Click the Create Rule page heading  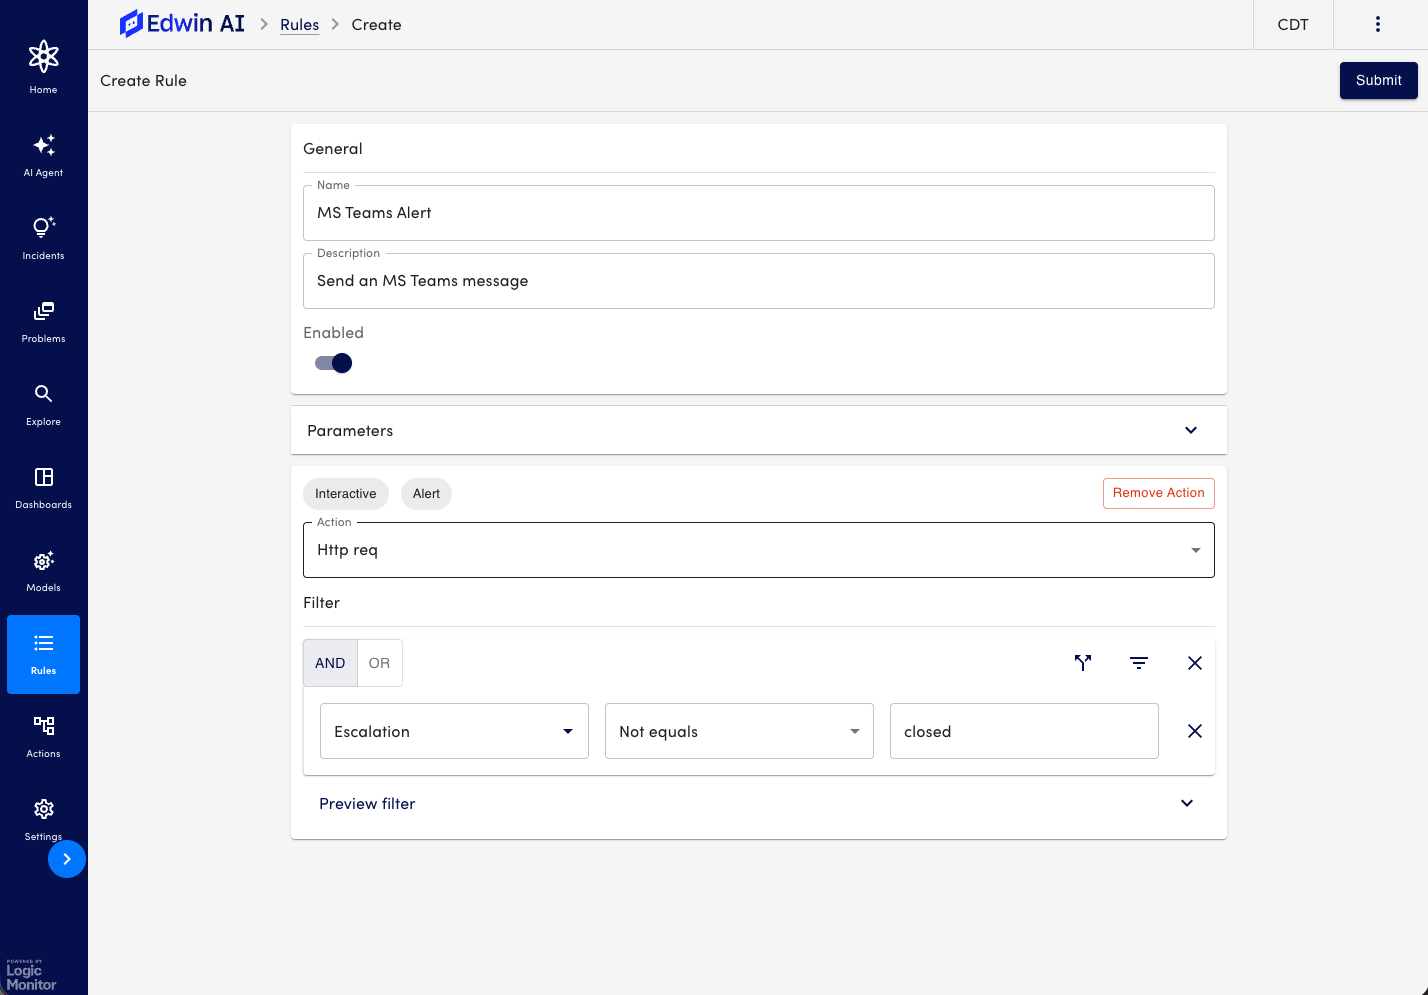click(x=143, y=81)
